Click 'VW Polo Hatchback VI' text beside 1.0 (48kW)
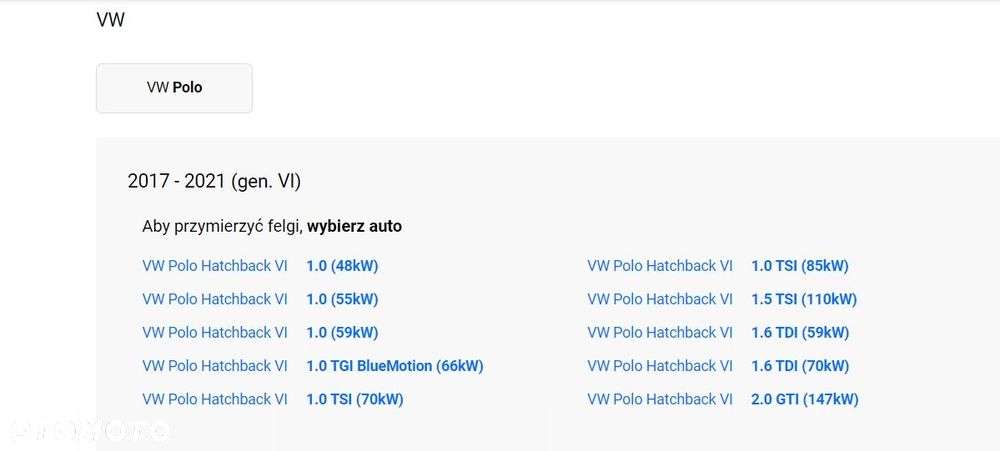This screenshot has height=451, width=1000. point(215,266)
